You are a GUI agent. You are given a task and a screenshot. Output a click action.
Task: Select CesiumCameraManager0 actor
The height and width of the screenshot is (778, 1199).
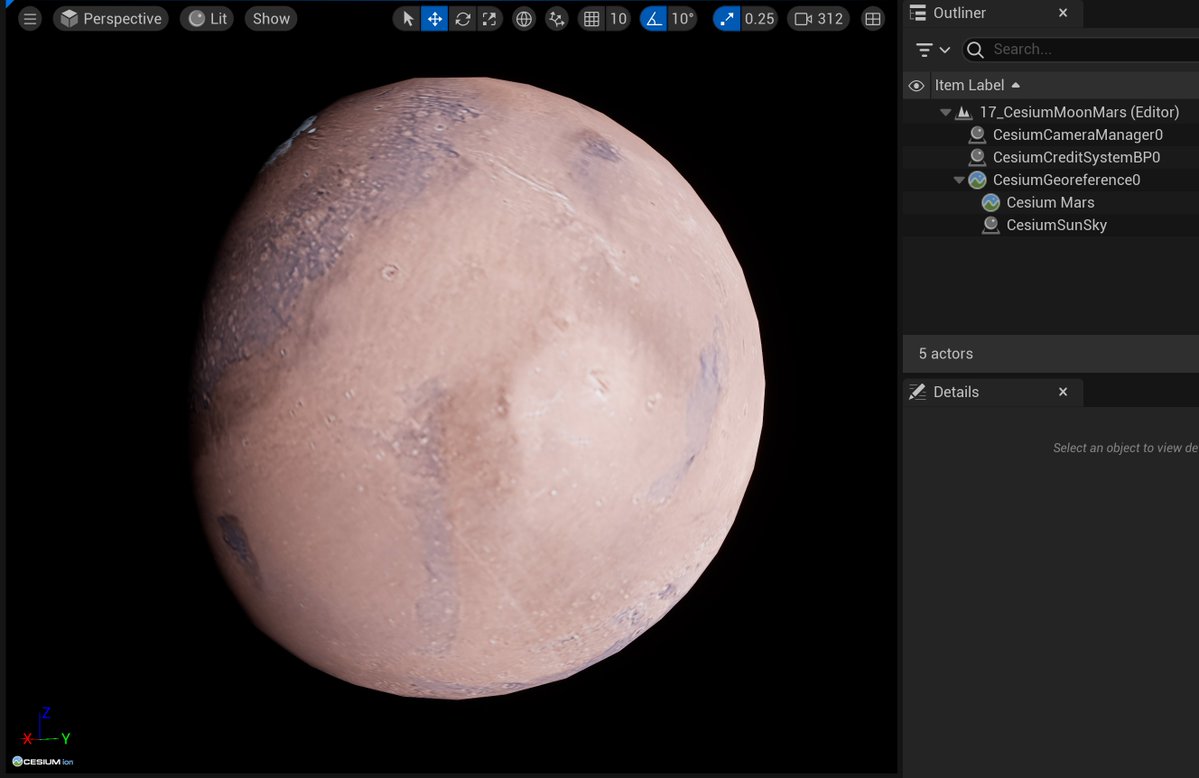1051,135
